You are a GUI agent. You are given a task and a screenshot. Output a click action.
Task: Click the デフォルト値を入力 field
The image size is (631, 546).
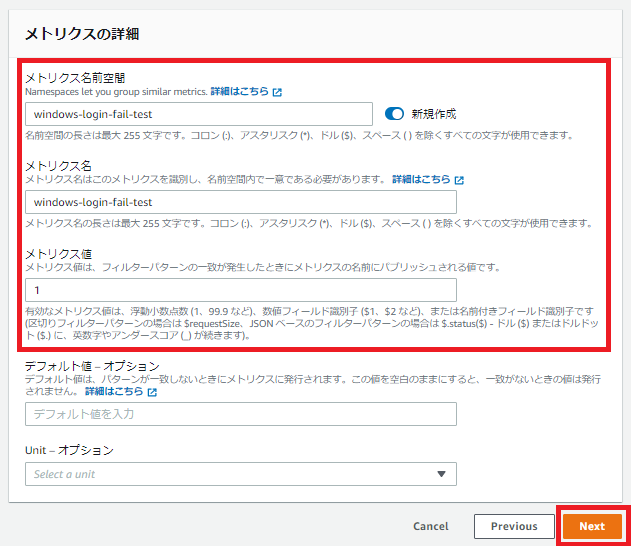tap(241, 414)
